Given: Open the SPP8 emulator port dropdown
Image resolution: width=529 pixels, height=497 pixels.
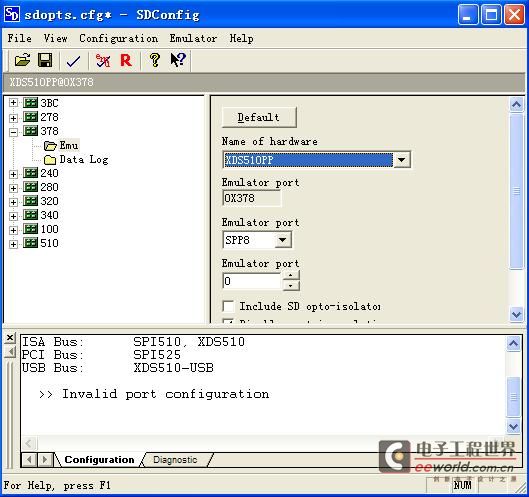Looking at the screenshot, I should (283, 240).
